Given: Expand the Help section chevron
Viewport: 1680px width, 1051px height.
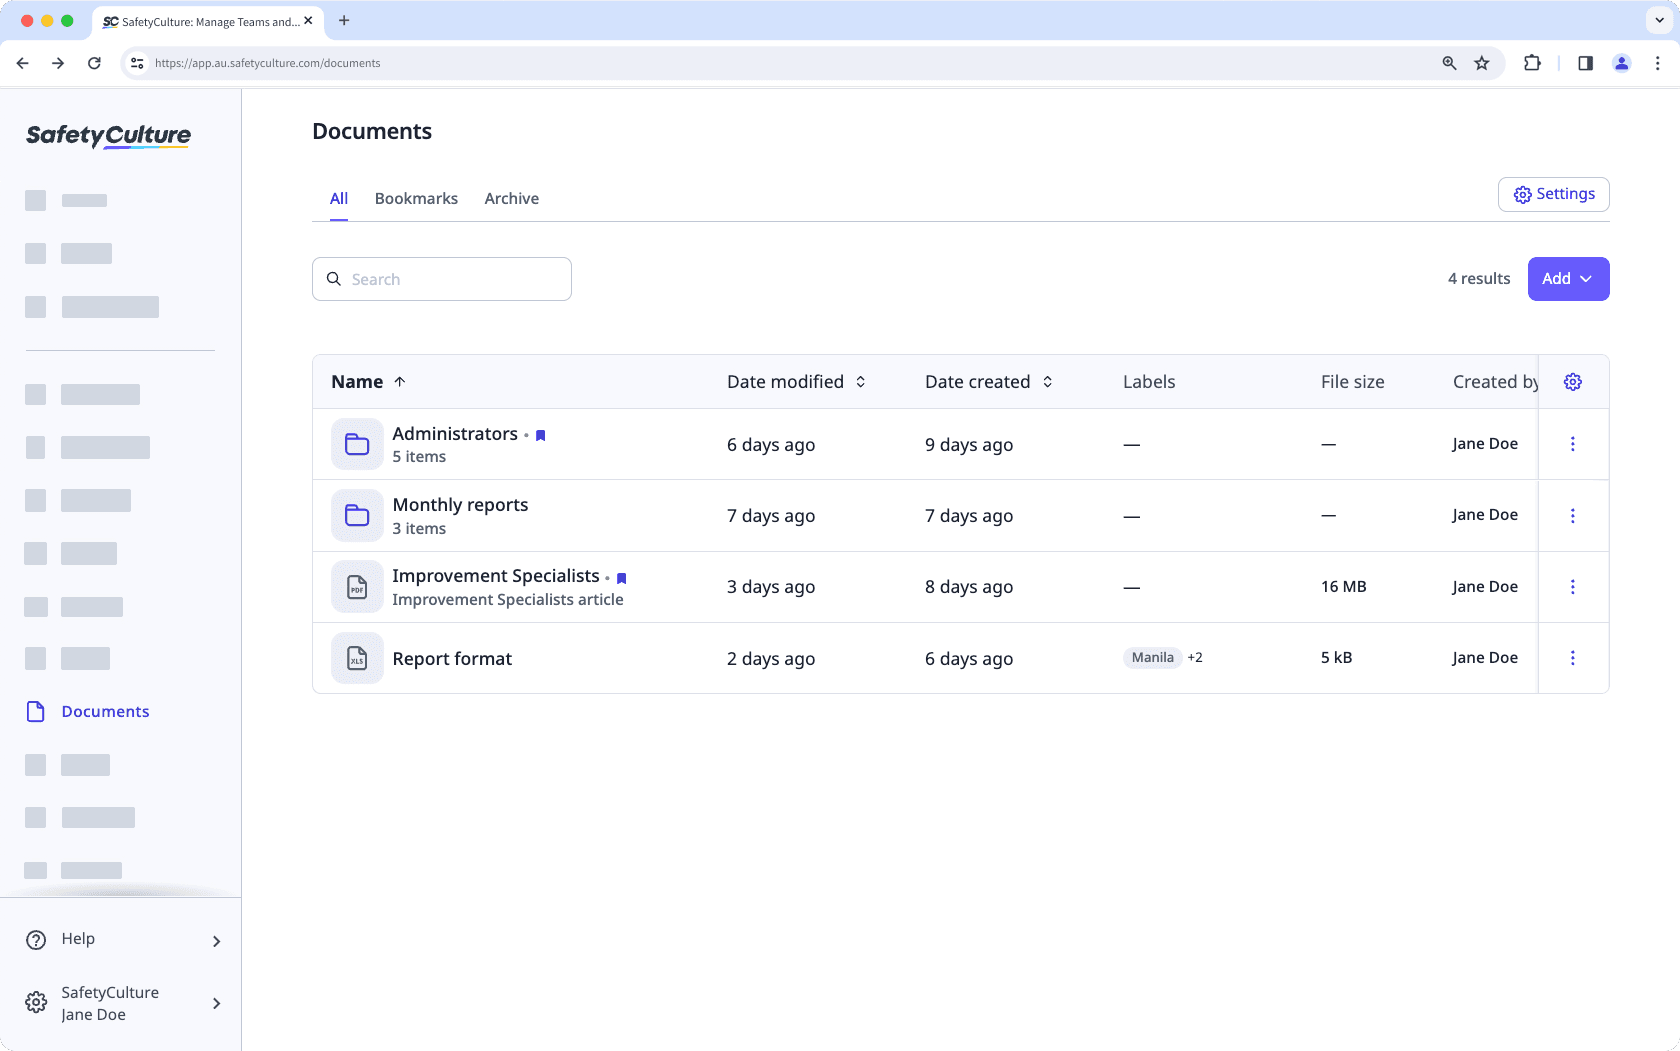Looking at the screenshot, I should pyautogui.click(x=216, y=941).
